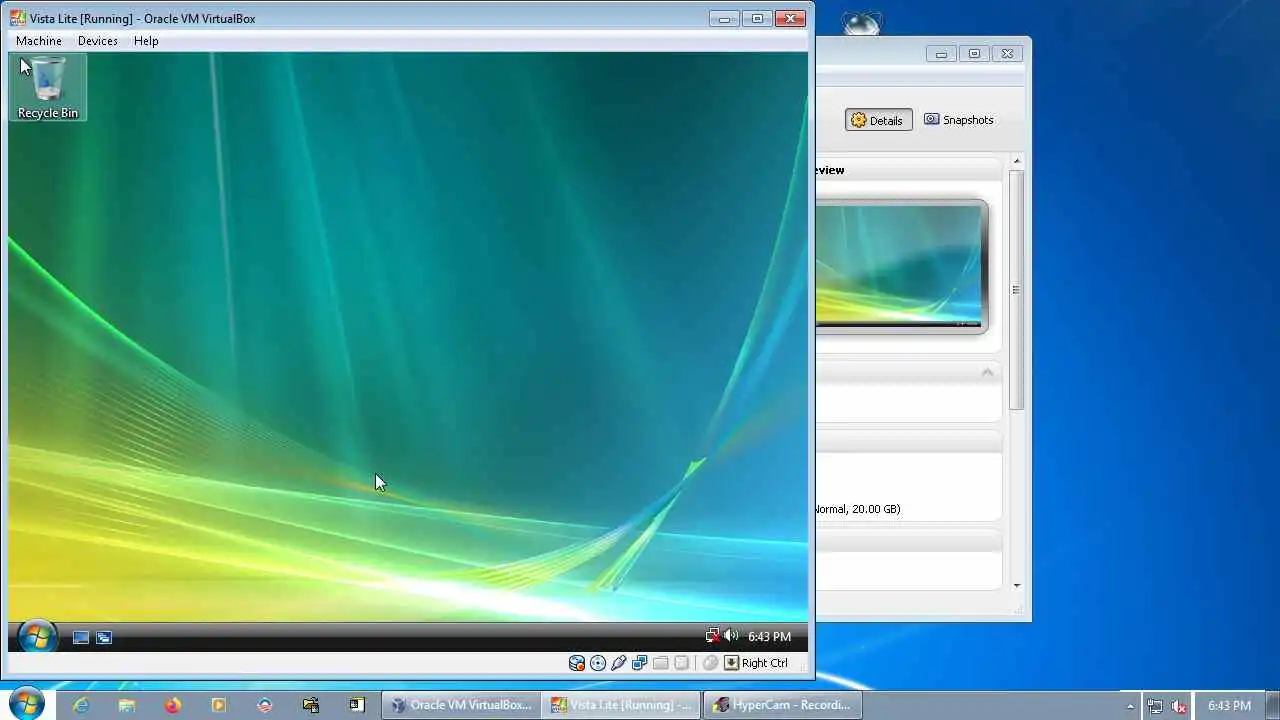Image resolution: width=1280 pixels, height=720 pixels.
Task: Click the Show Desktop quick launch icon in Vista
Action: pos(81,637)
